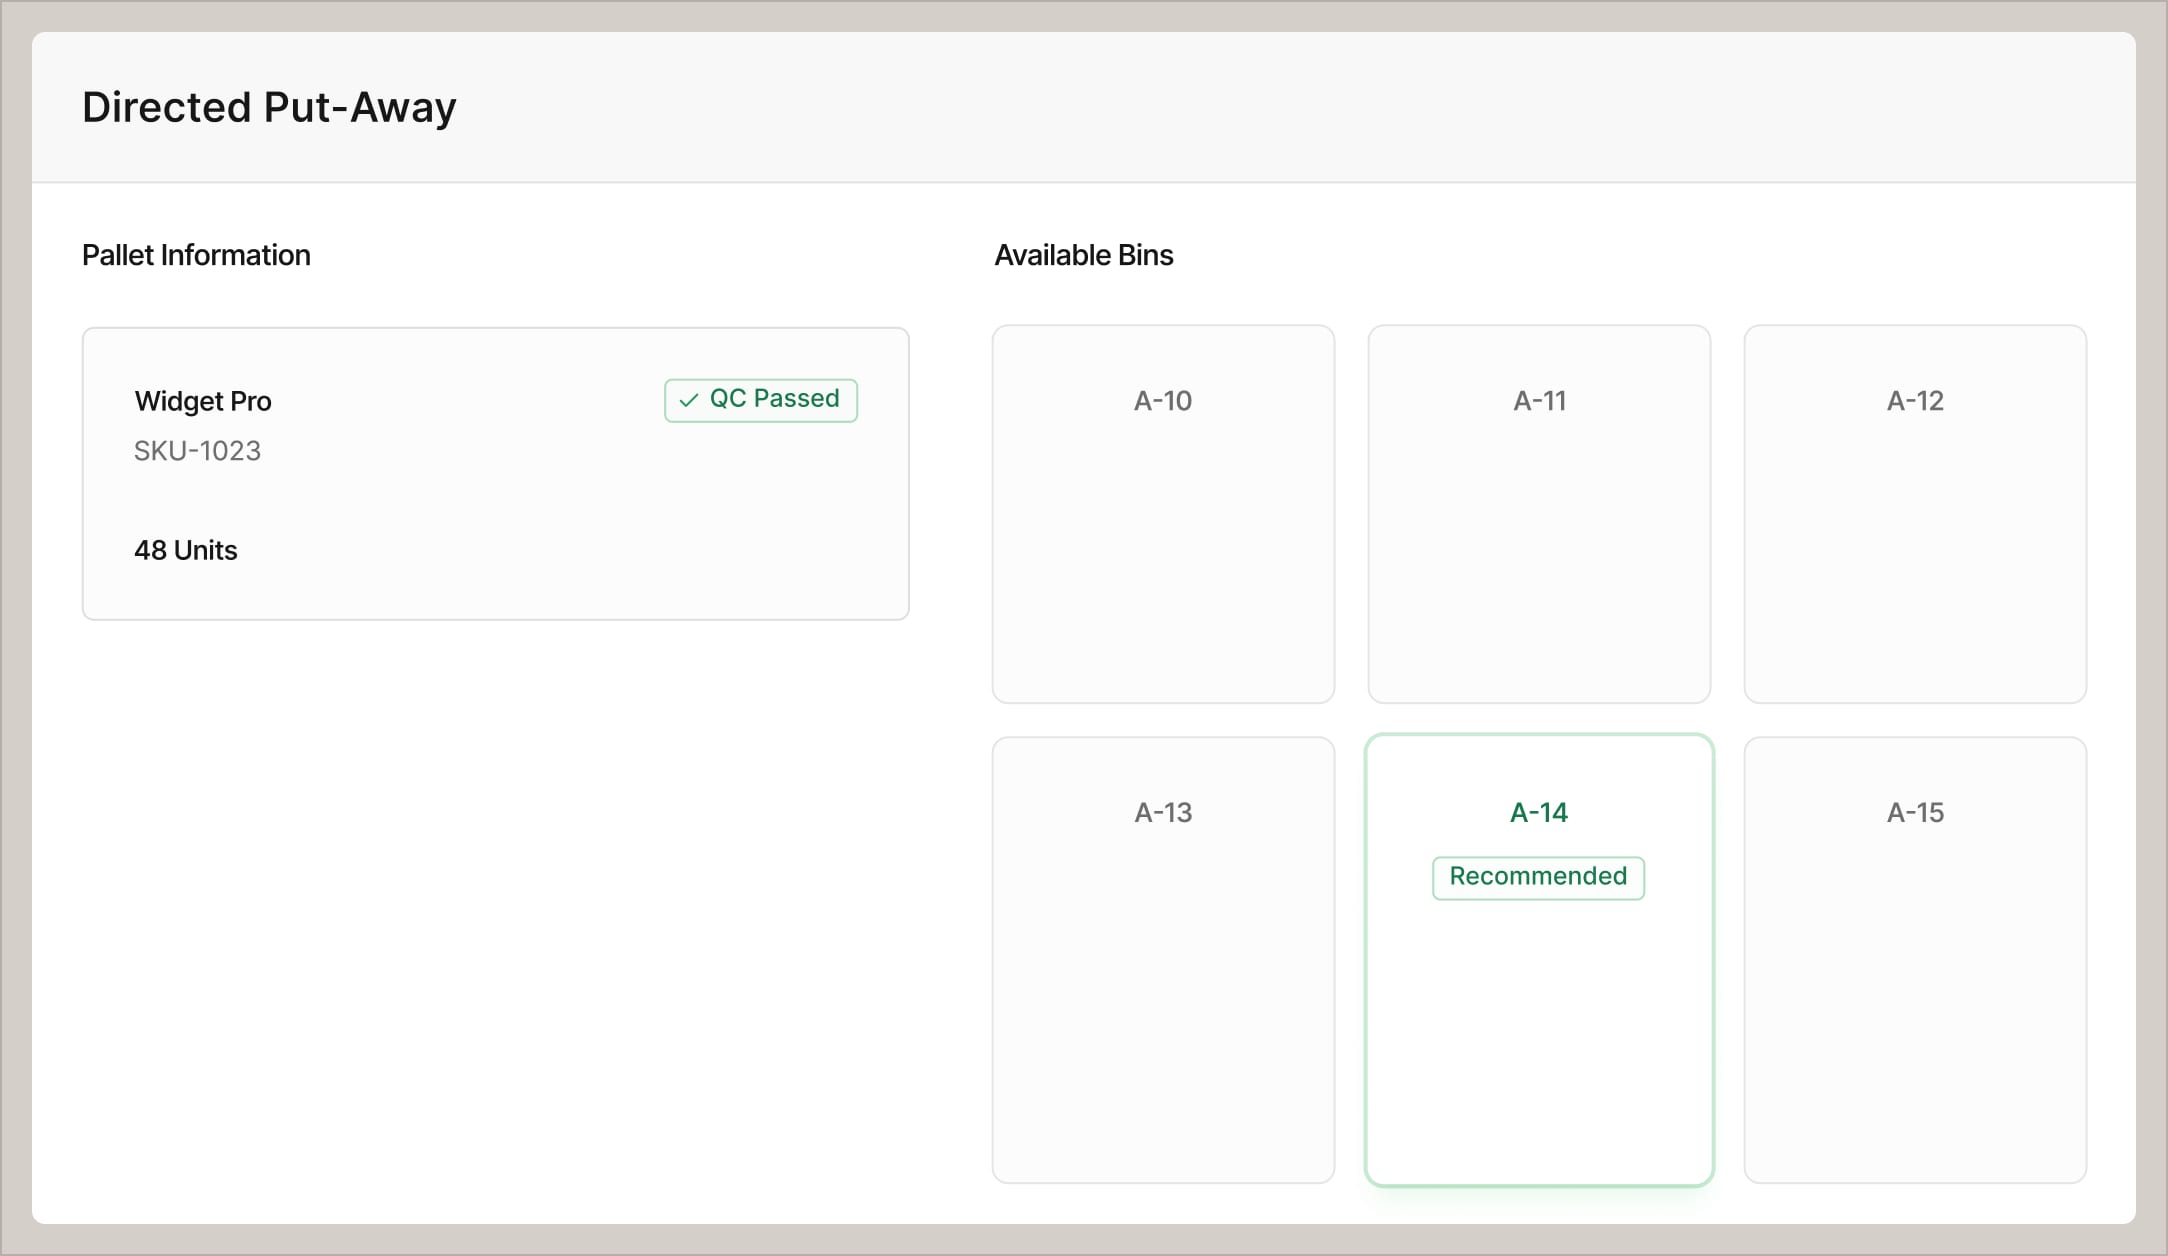Click the Widget Pro product name
This screenshot has width=2168, height=1256.
[x=203, y=401]
